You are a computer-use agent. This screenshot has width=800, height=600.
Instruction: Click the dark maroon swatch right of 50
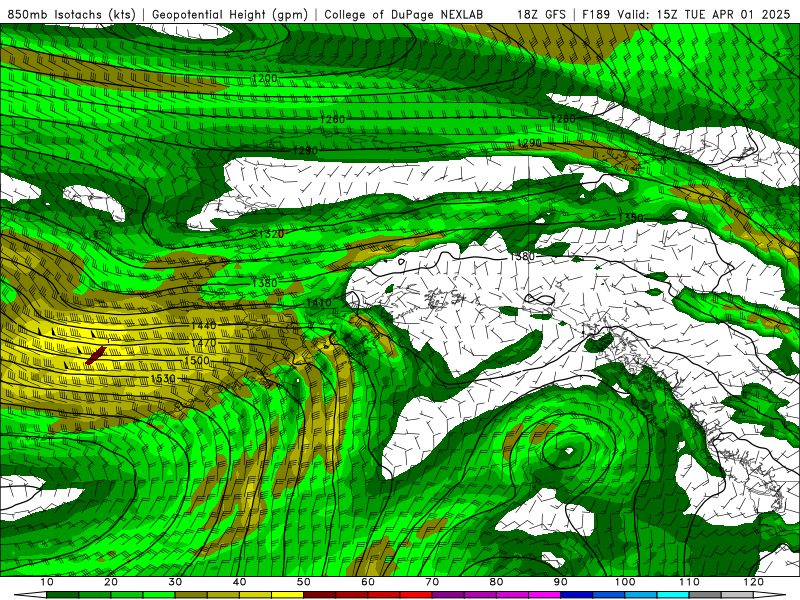pos(319,595)
